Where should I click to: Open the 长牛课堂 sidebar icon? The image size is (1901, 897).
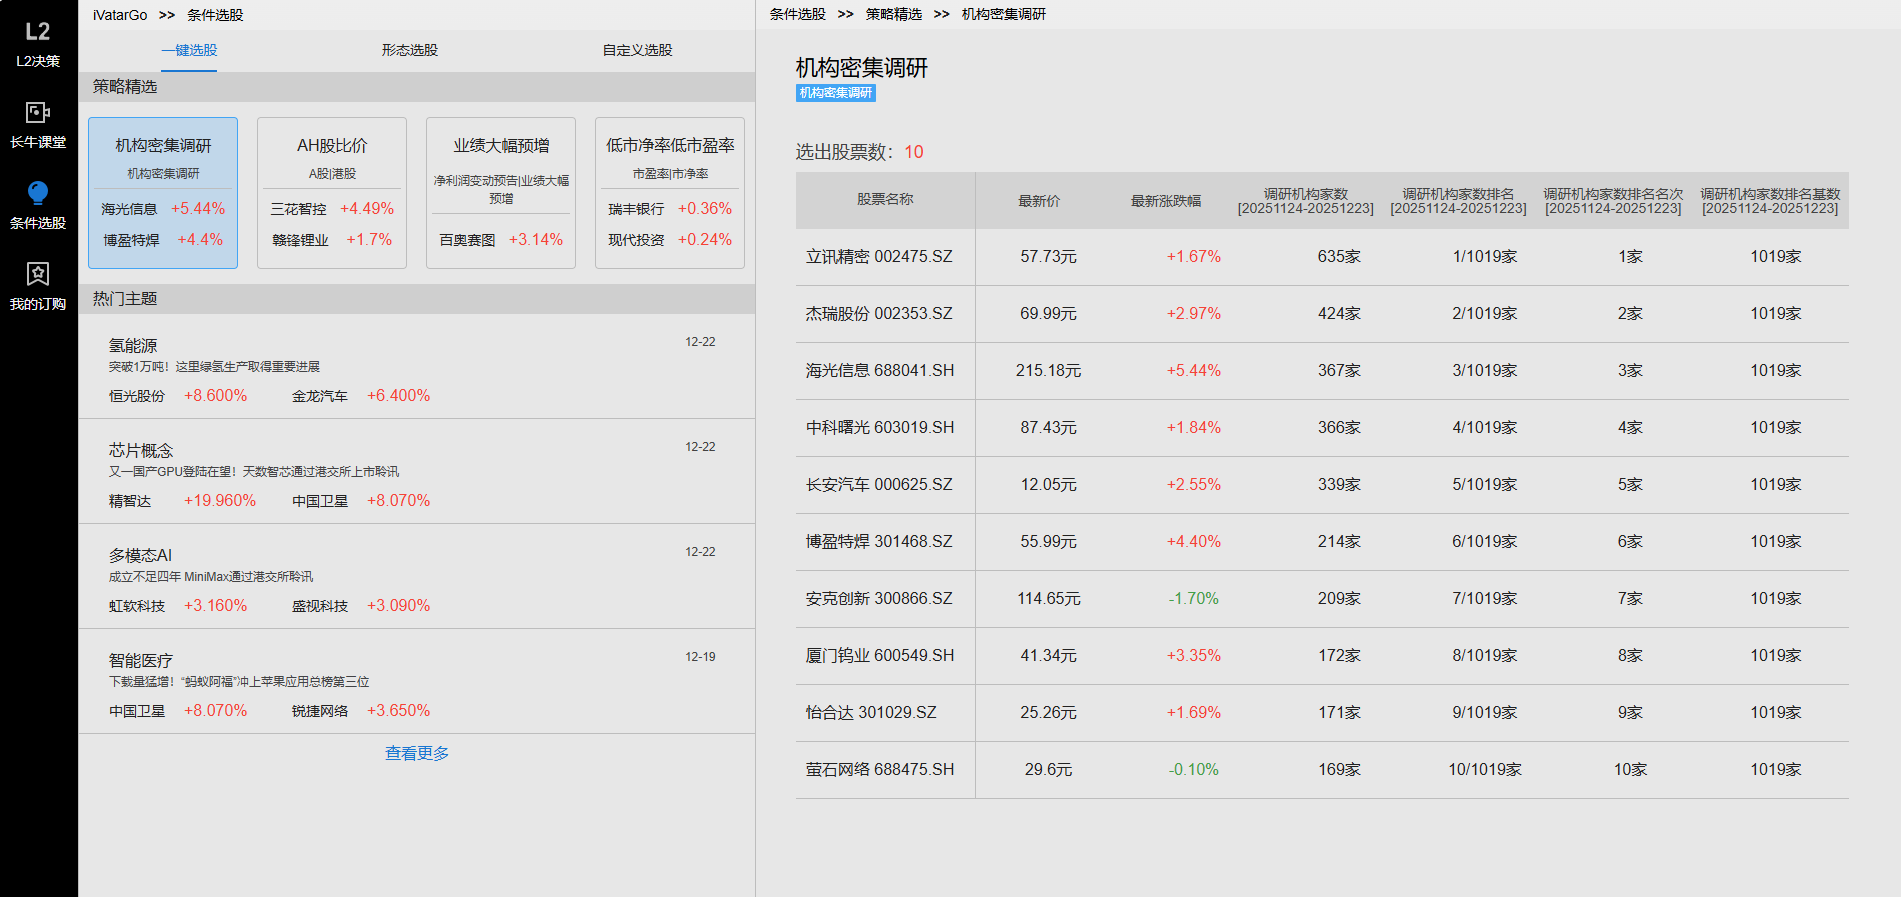pos(38,124)
